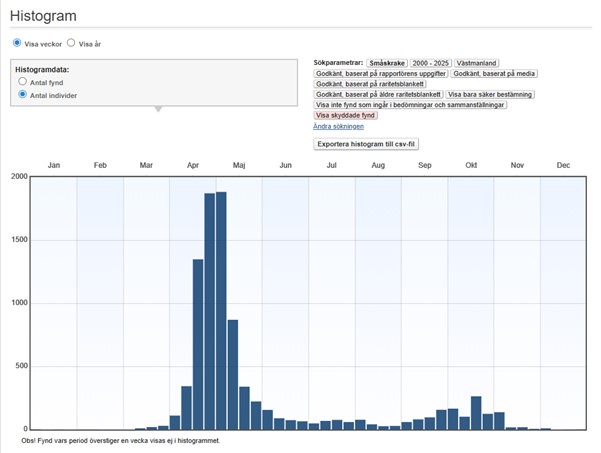601x453 pixels.
Task: Click the October peak bar in histogram
Action: [476, 413]
